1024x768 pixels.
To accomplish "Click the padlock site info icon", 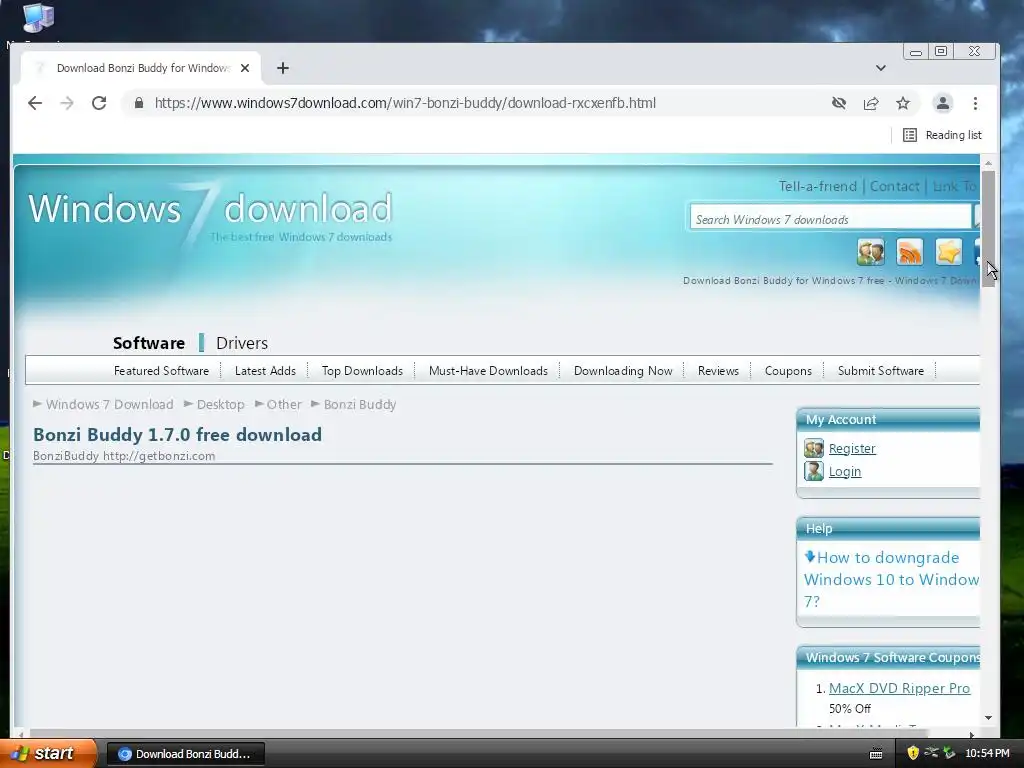I will 138,103.
